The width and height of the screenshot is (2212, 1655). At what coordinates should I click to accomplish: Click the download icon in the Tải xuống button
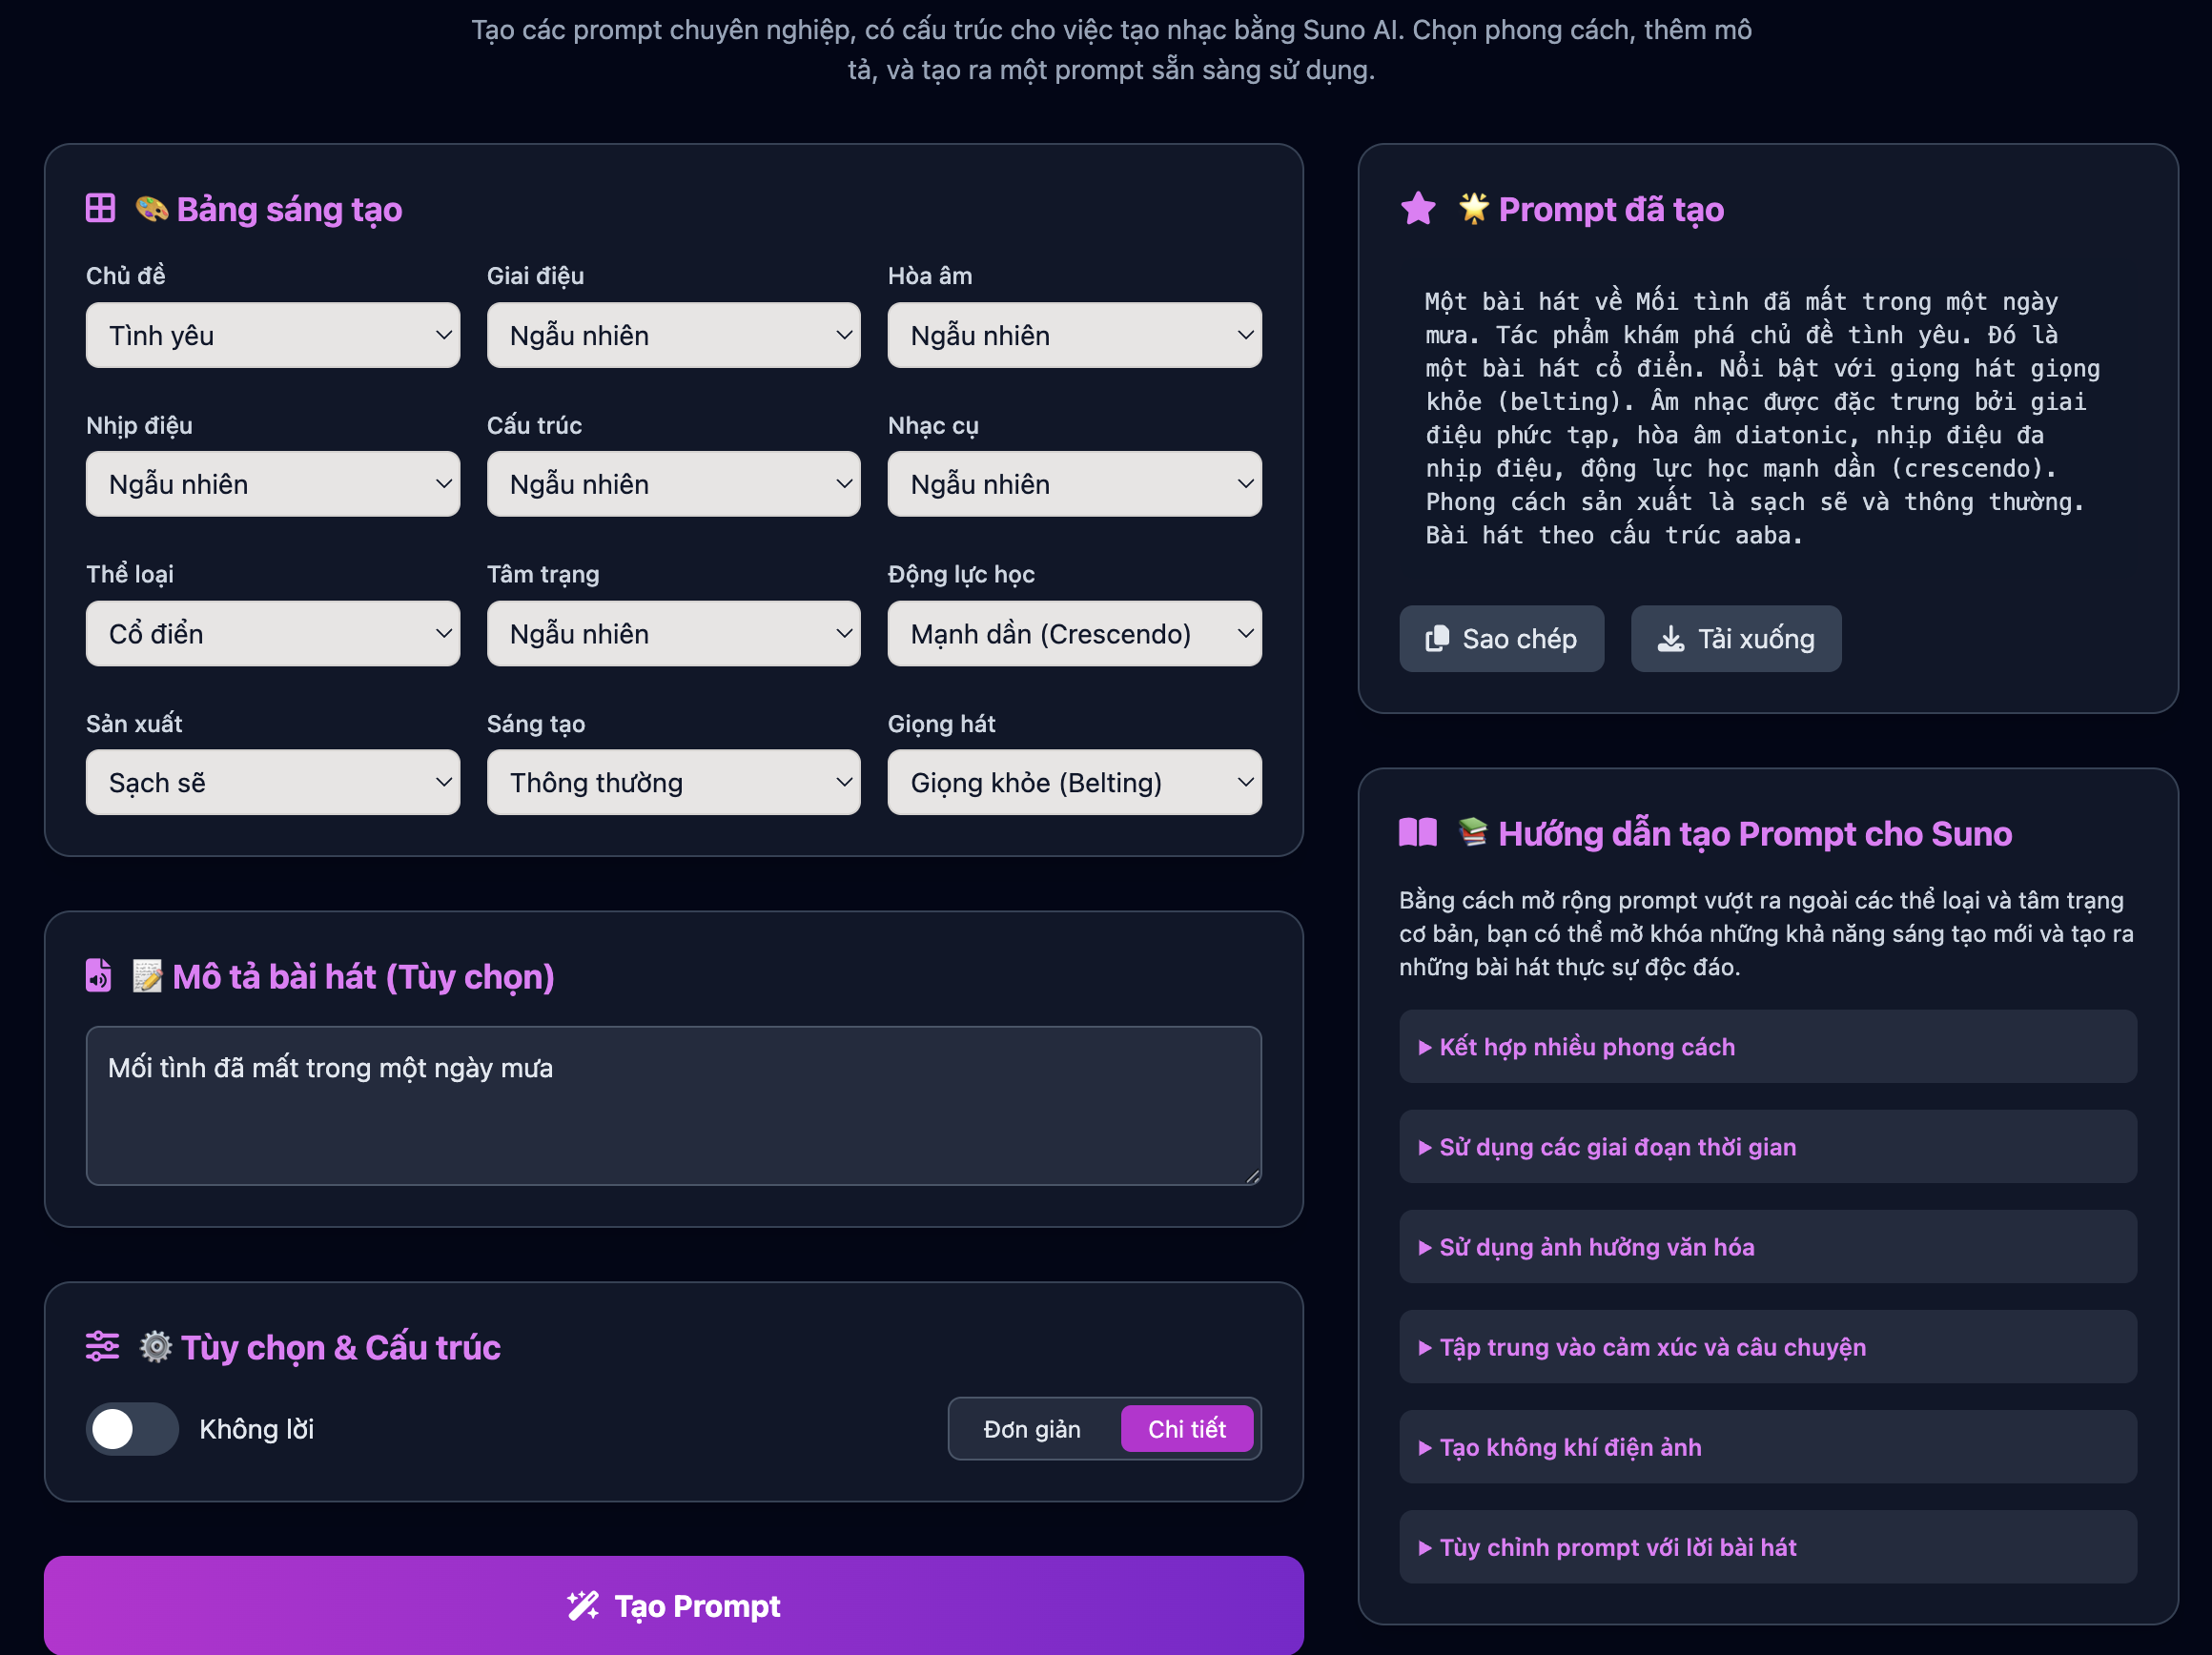(1671, 638)
